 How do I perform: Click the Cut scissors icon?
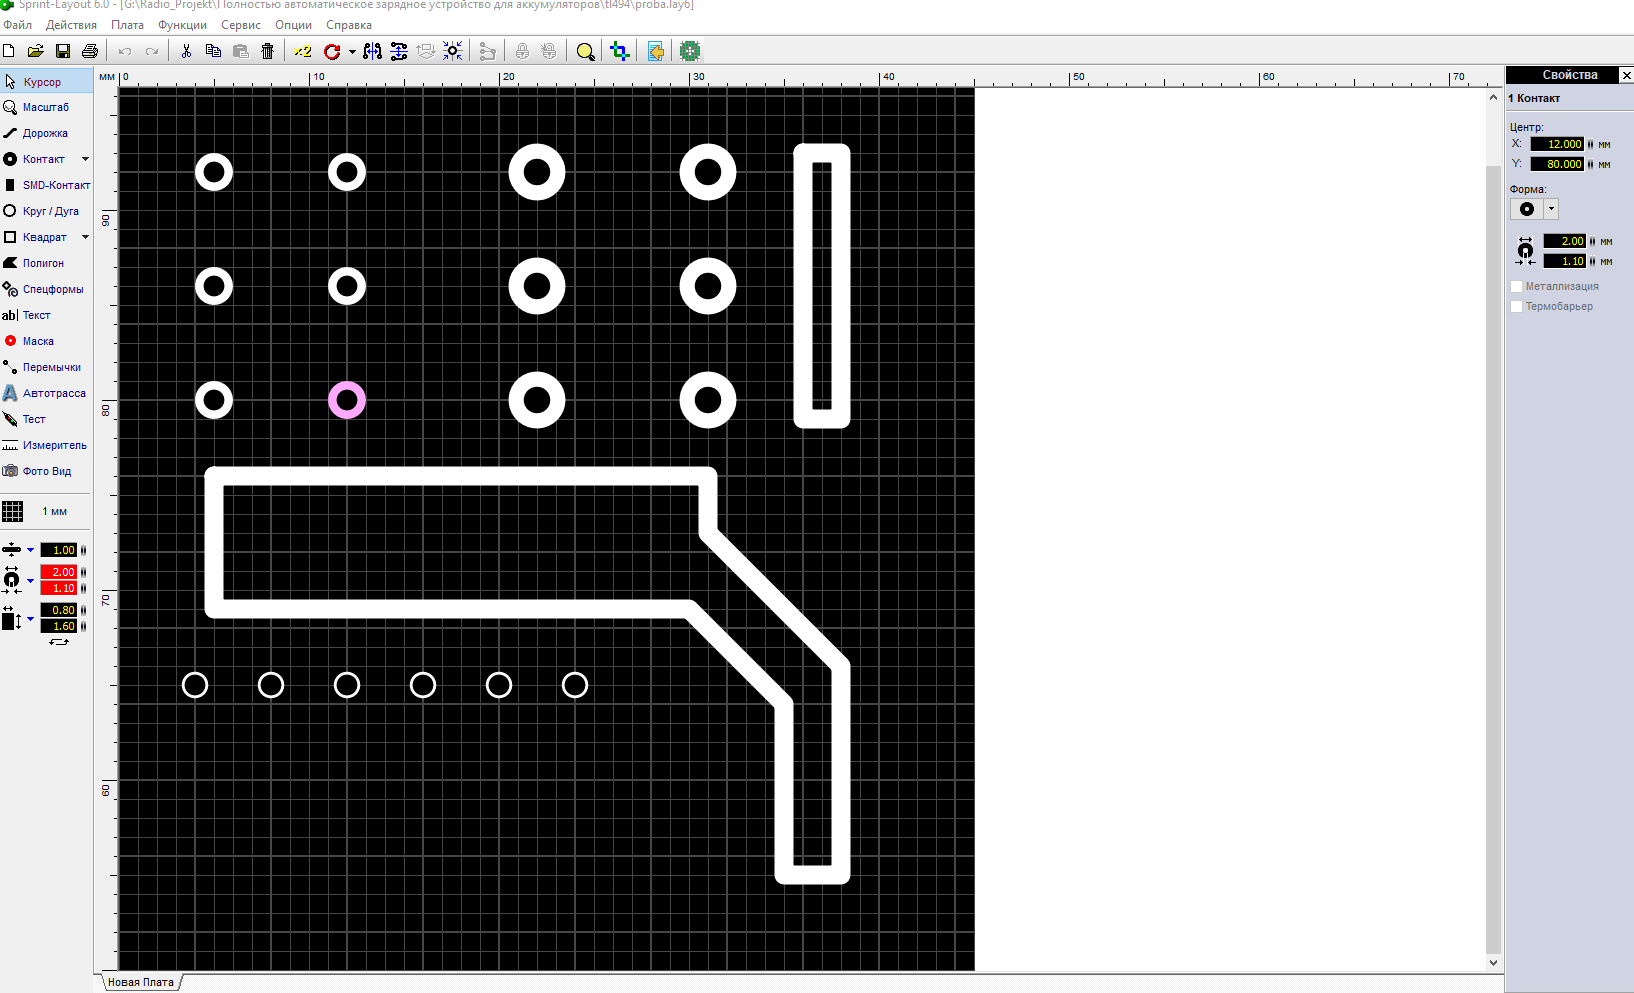click(186, 51)
